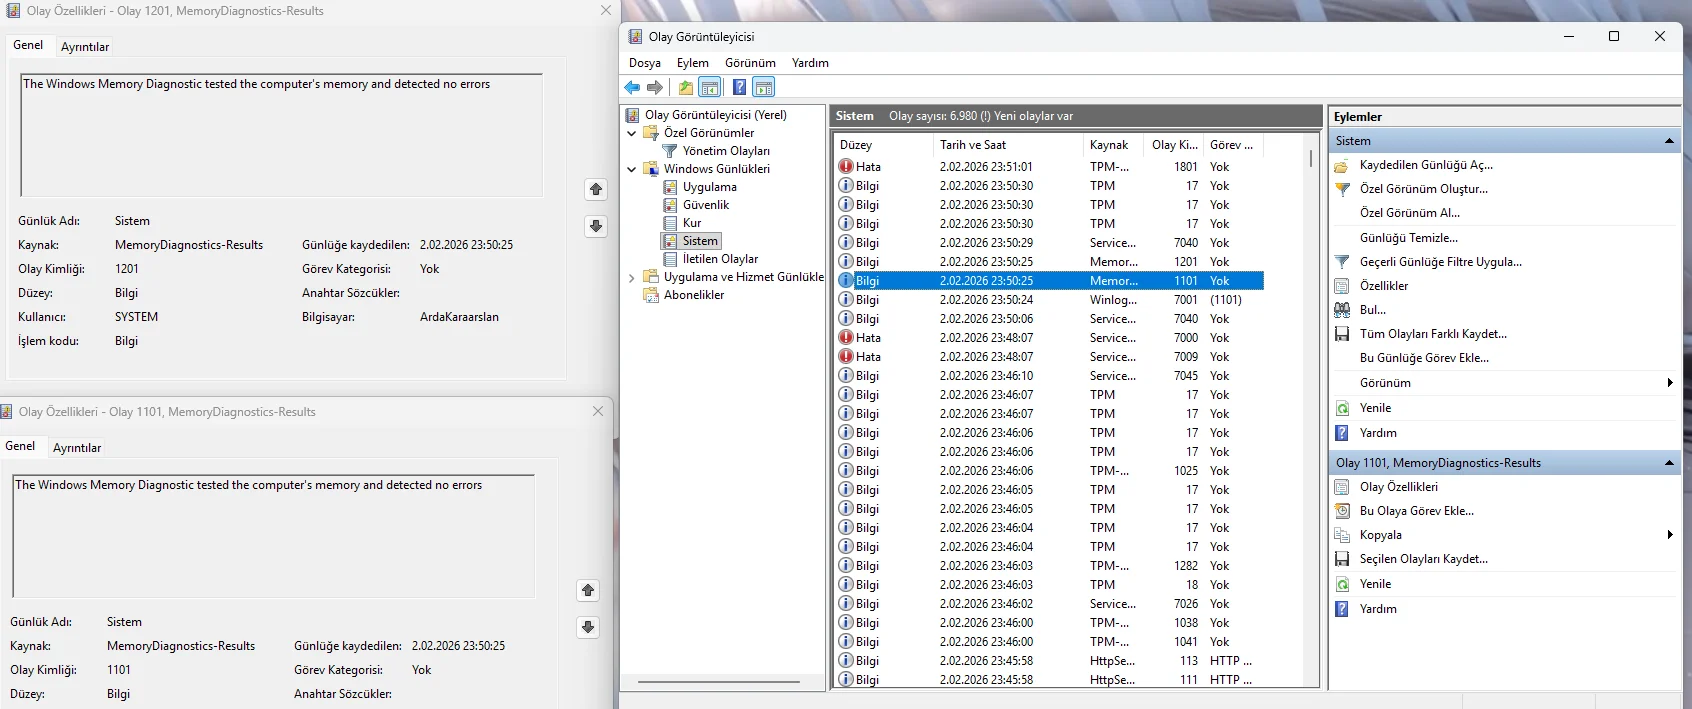Open the Kopyala submenu arrow in actions
This screenshot has height=709, width=1692.
click(x=1669, y=535)
